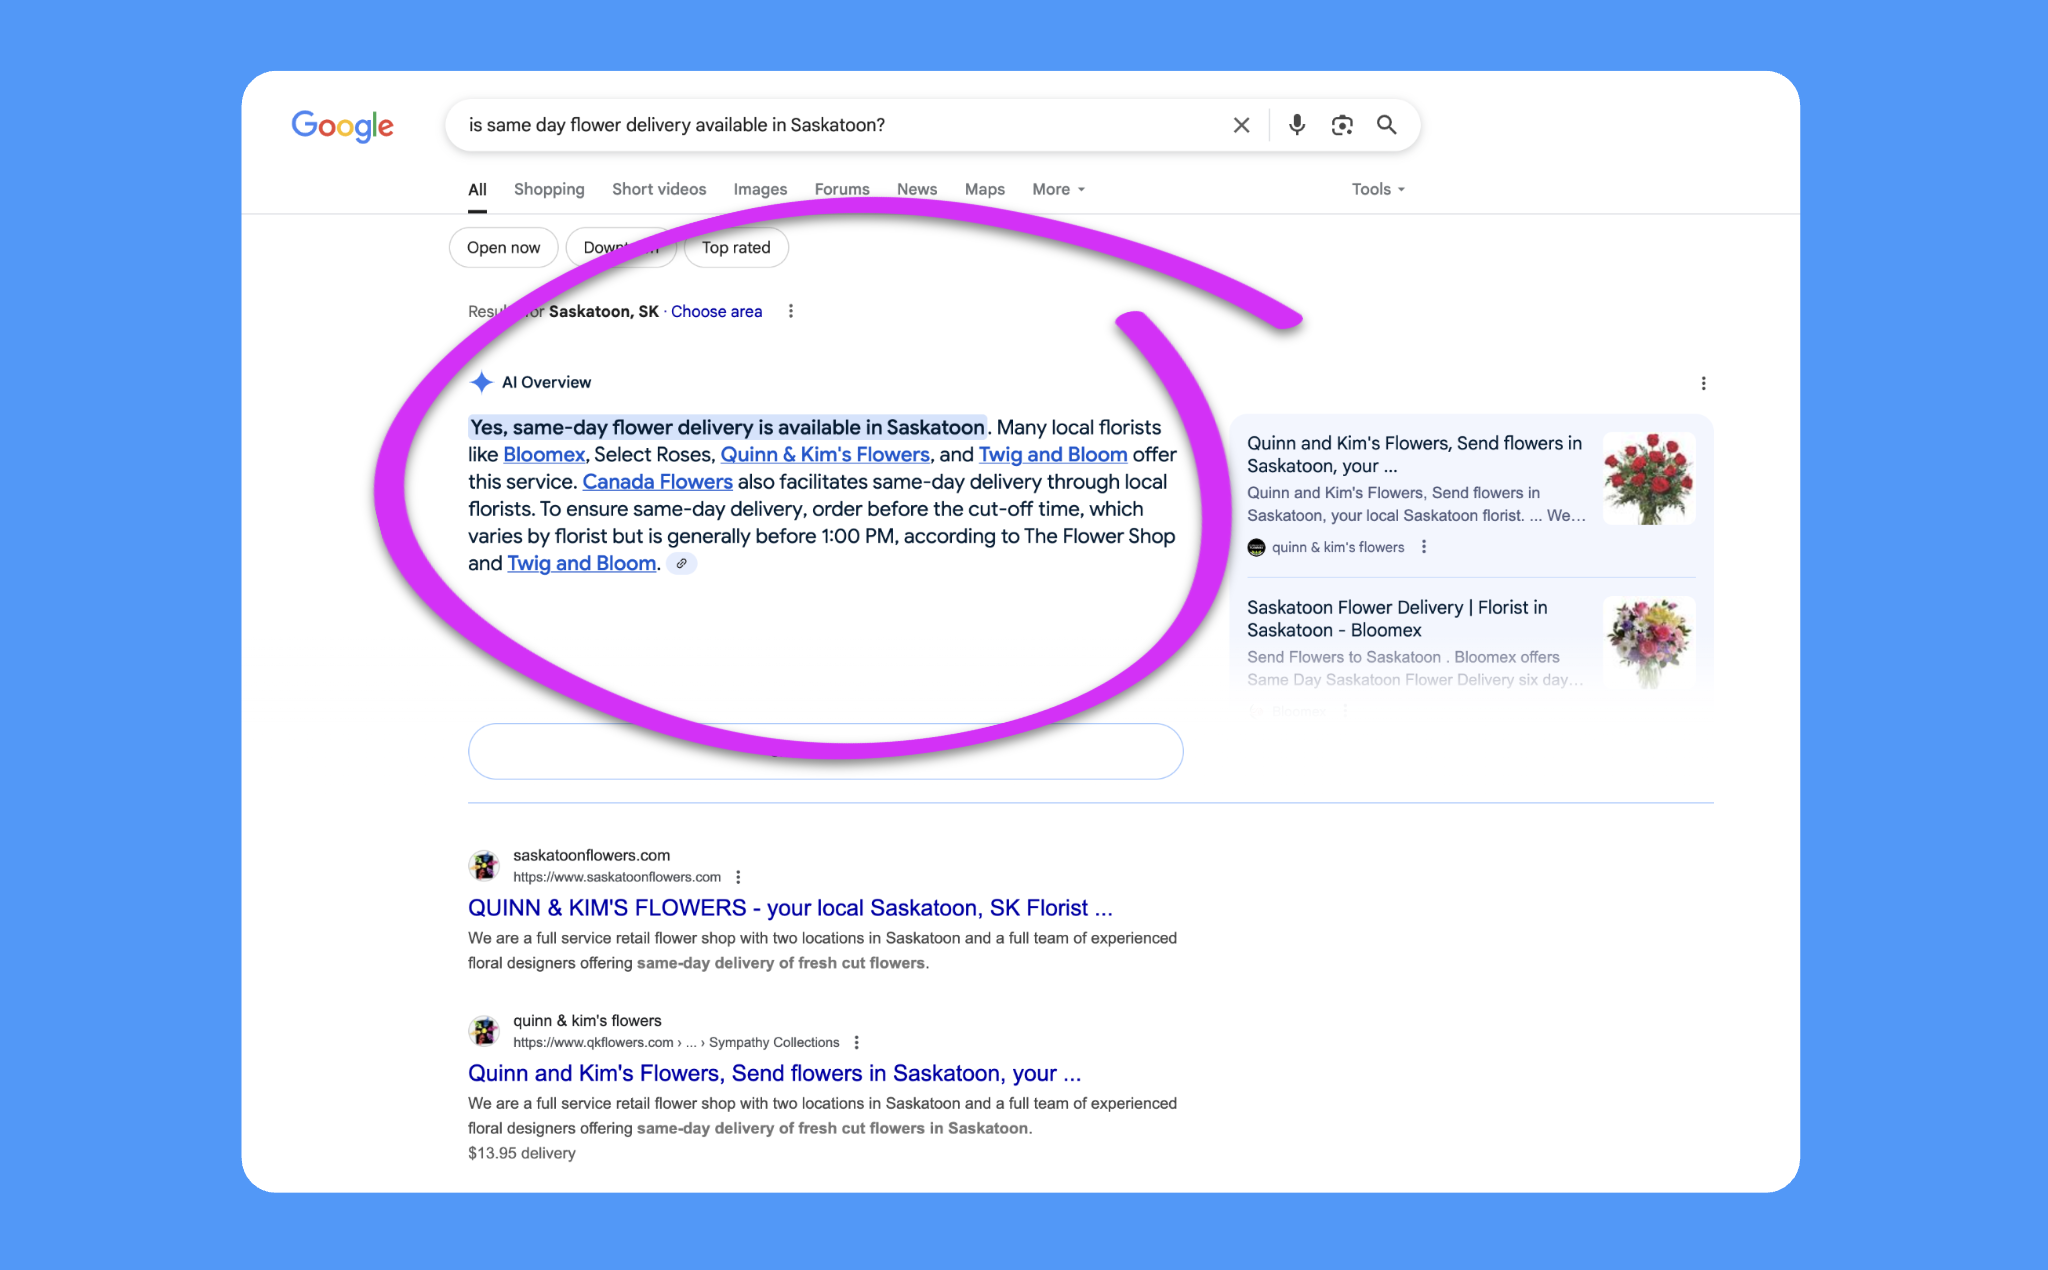Expand the More search categories dropdown
This screenshot has height=1270, width=2048.
click(x=1058, y=189)
